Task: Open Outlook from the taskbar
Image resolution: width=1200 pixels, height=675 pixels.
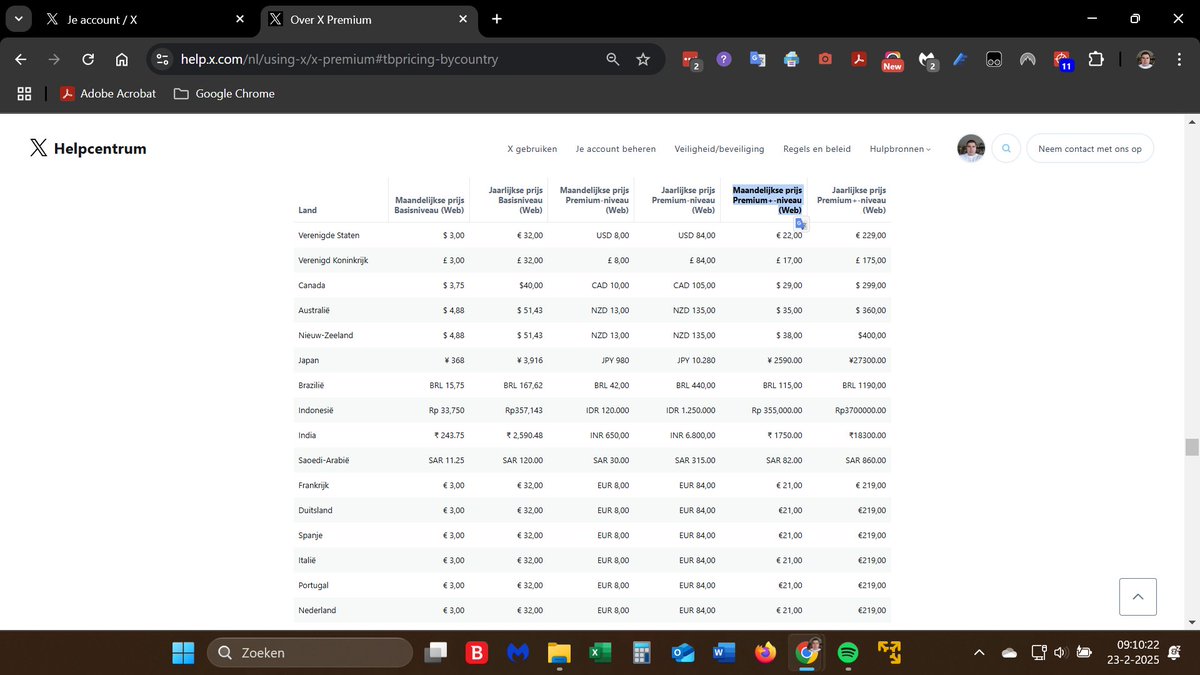Action: click(x=683, y=652)
